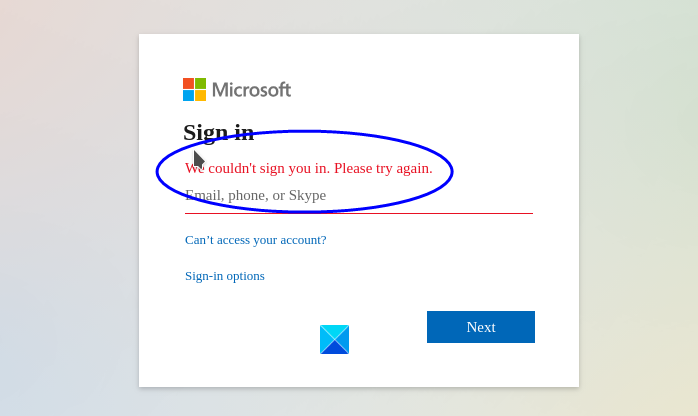698x416 pixels.
Task: Click the yellow square in Microsoft logo
Action: [x=200, y=95]
